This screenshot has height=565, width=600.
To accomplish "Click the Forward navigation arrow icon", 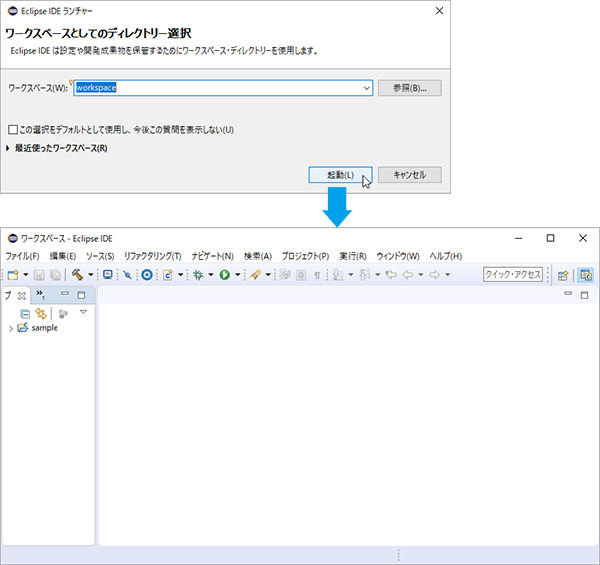I will 434,275.
